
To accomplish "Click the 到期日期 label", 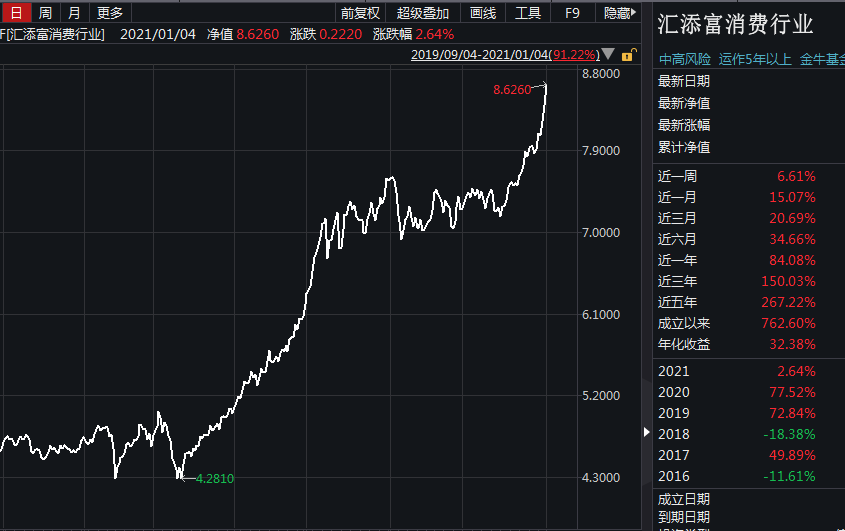I will pos(684,517).
